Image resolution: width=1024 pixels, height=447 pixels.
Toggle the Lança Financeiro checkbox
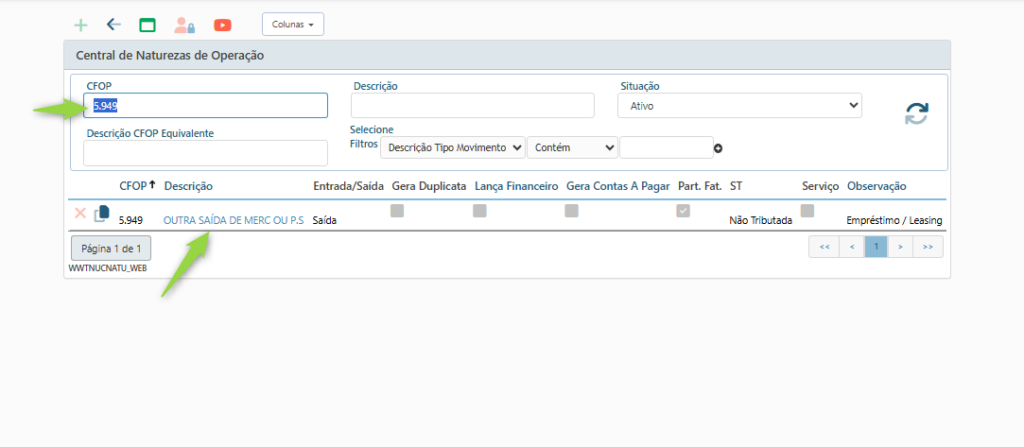click(x=480, y=211)
